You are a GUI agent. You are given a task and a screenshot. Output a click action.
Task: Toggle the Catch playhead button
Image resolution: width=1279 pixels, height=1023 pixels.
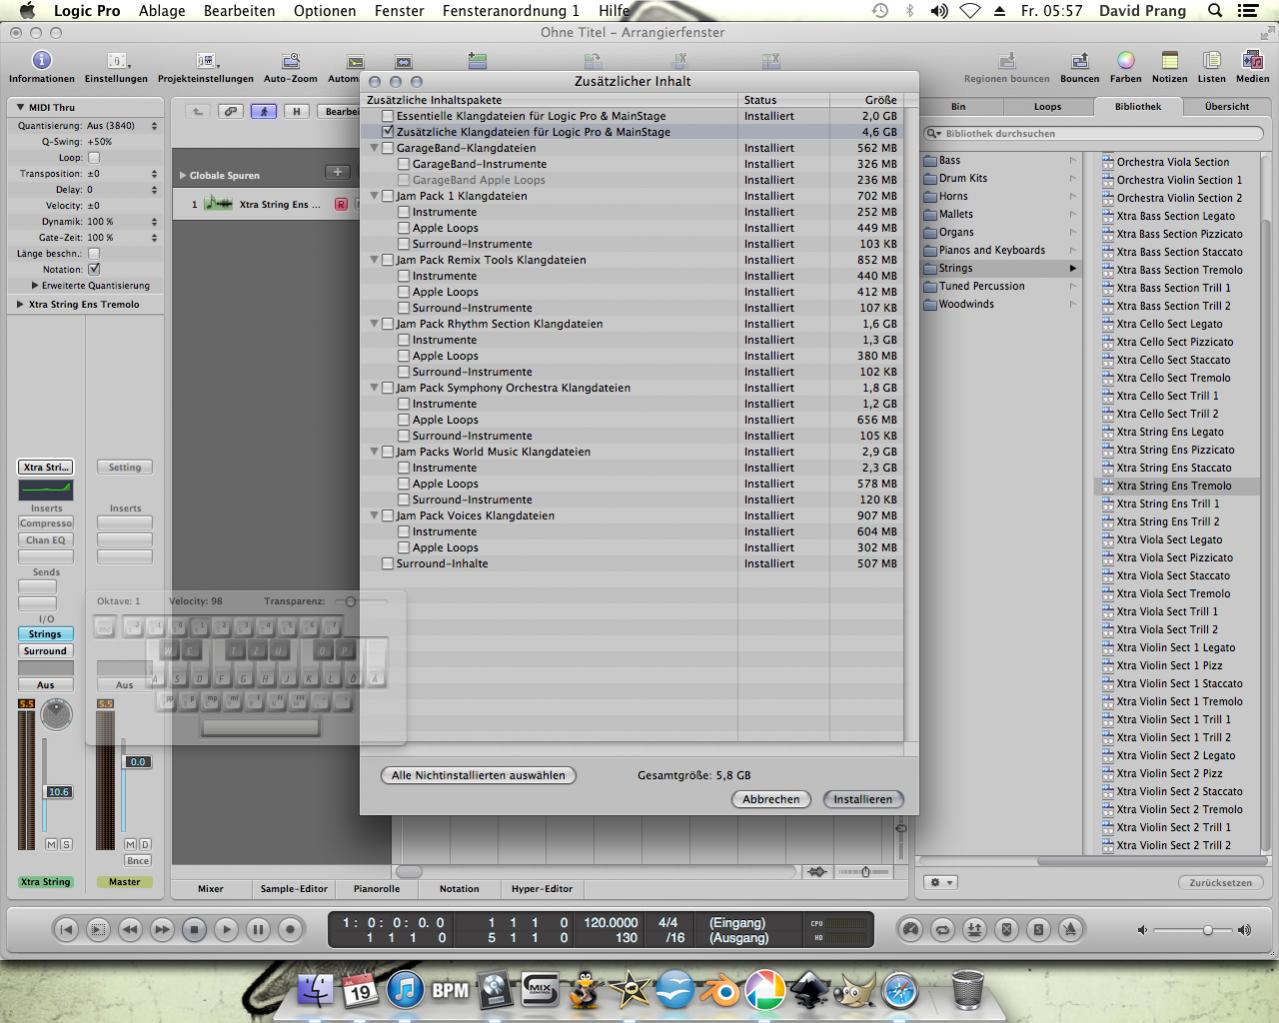[x=264, y=111]
